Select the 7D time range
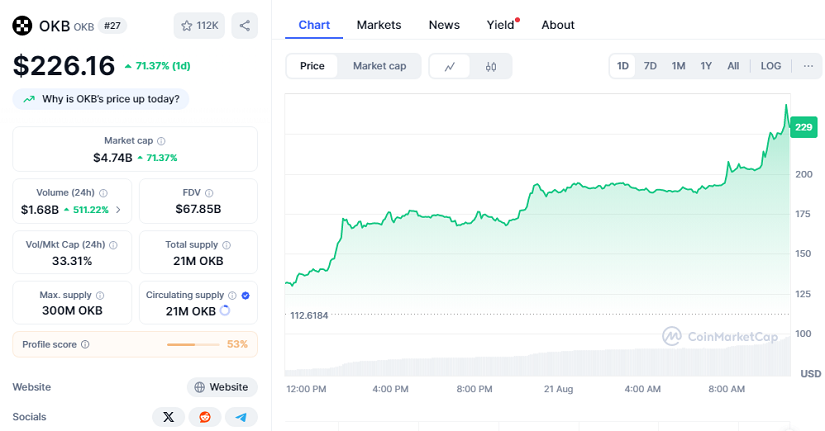This screenshot has height=431, width=825. click(650, 66)
